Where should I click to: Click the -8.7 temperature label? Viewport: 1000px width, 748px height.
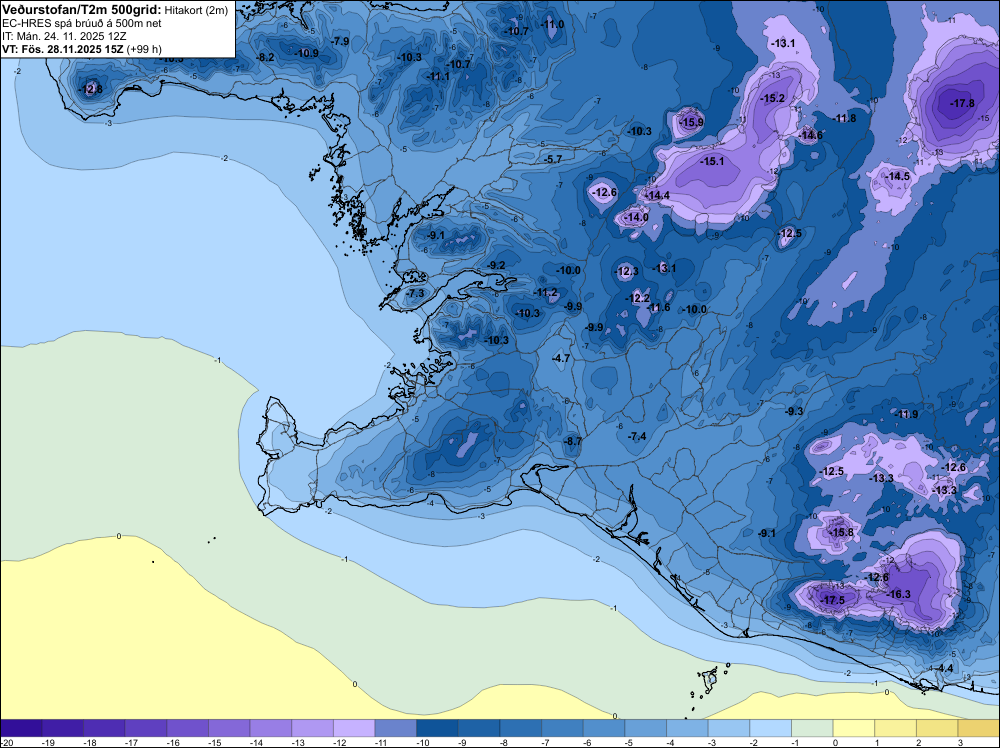(x=573, y=441)
